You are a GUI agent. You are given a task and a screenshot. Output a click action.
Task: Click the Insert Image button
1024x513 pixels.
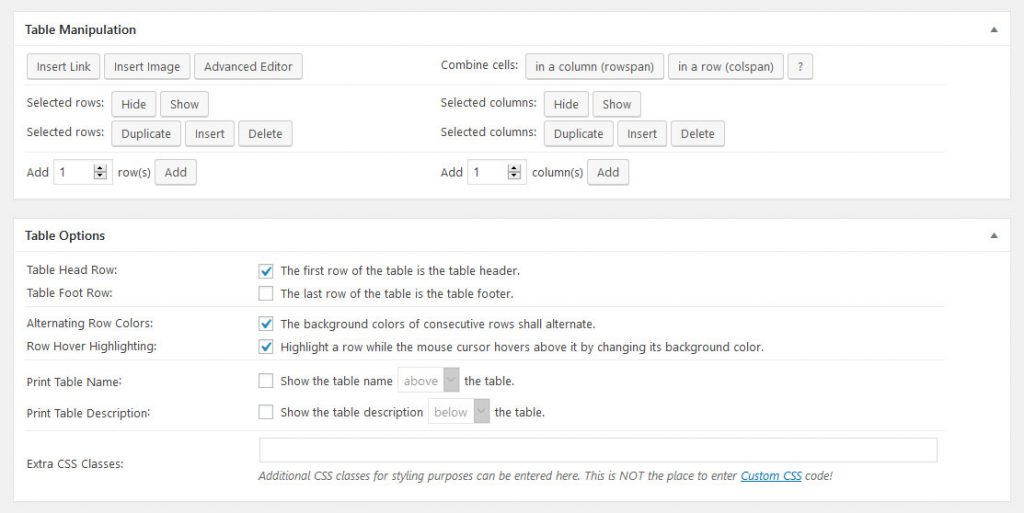(147, 67)
